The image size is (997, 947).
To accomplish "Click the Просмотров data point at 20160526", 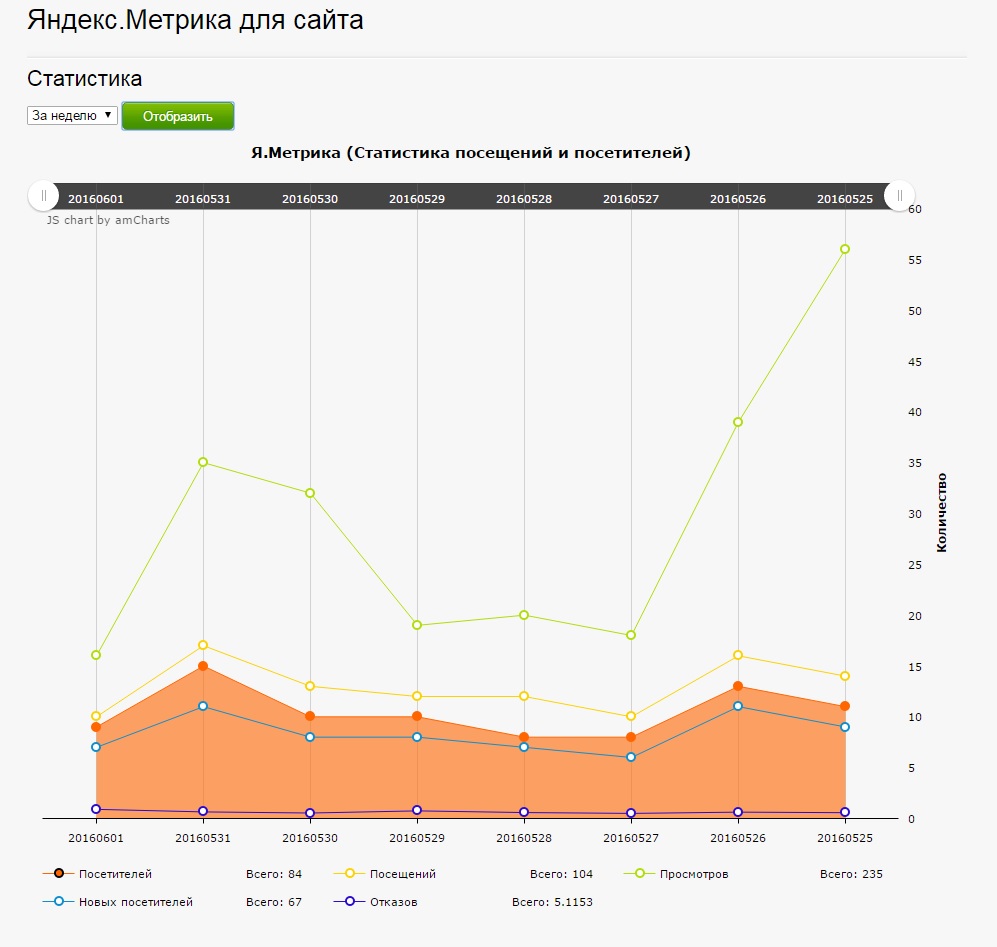I will (738, 422).
